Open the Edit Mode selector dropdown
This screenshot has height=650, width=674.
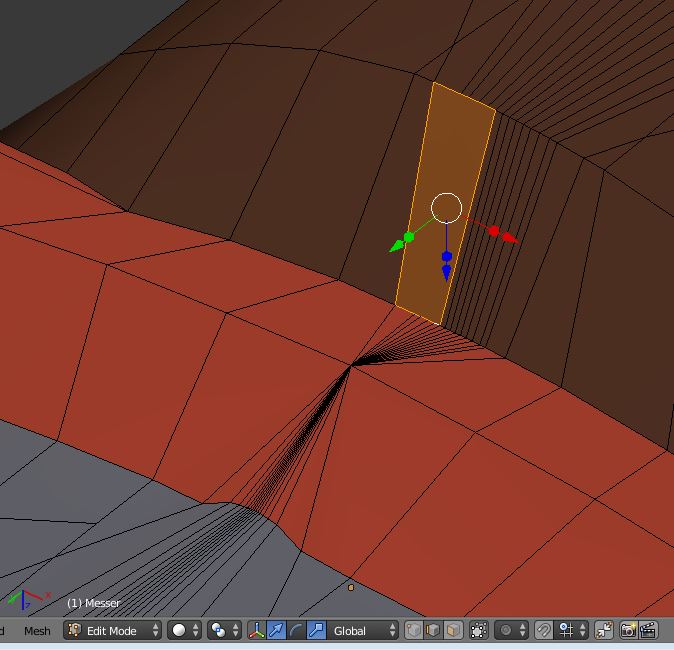click(x=112, y=630)
